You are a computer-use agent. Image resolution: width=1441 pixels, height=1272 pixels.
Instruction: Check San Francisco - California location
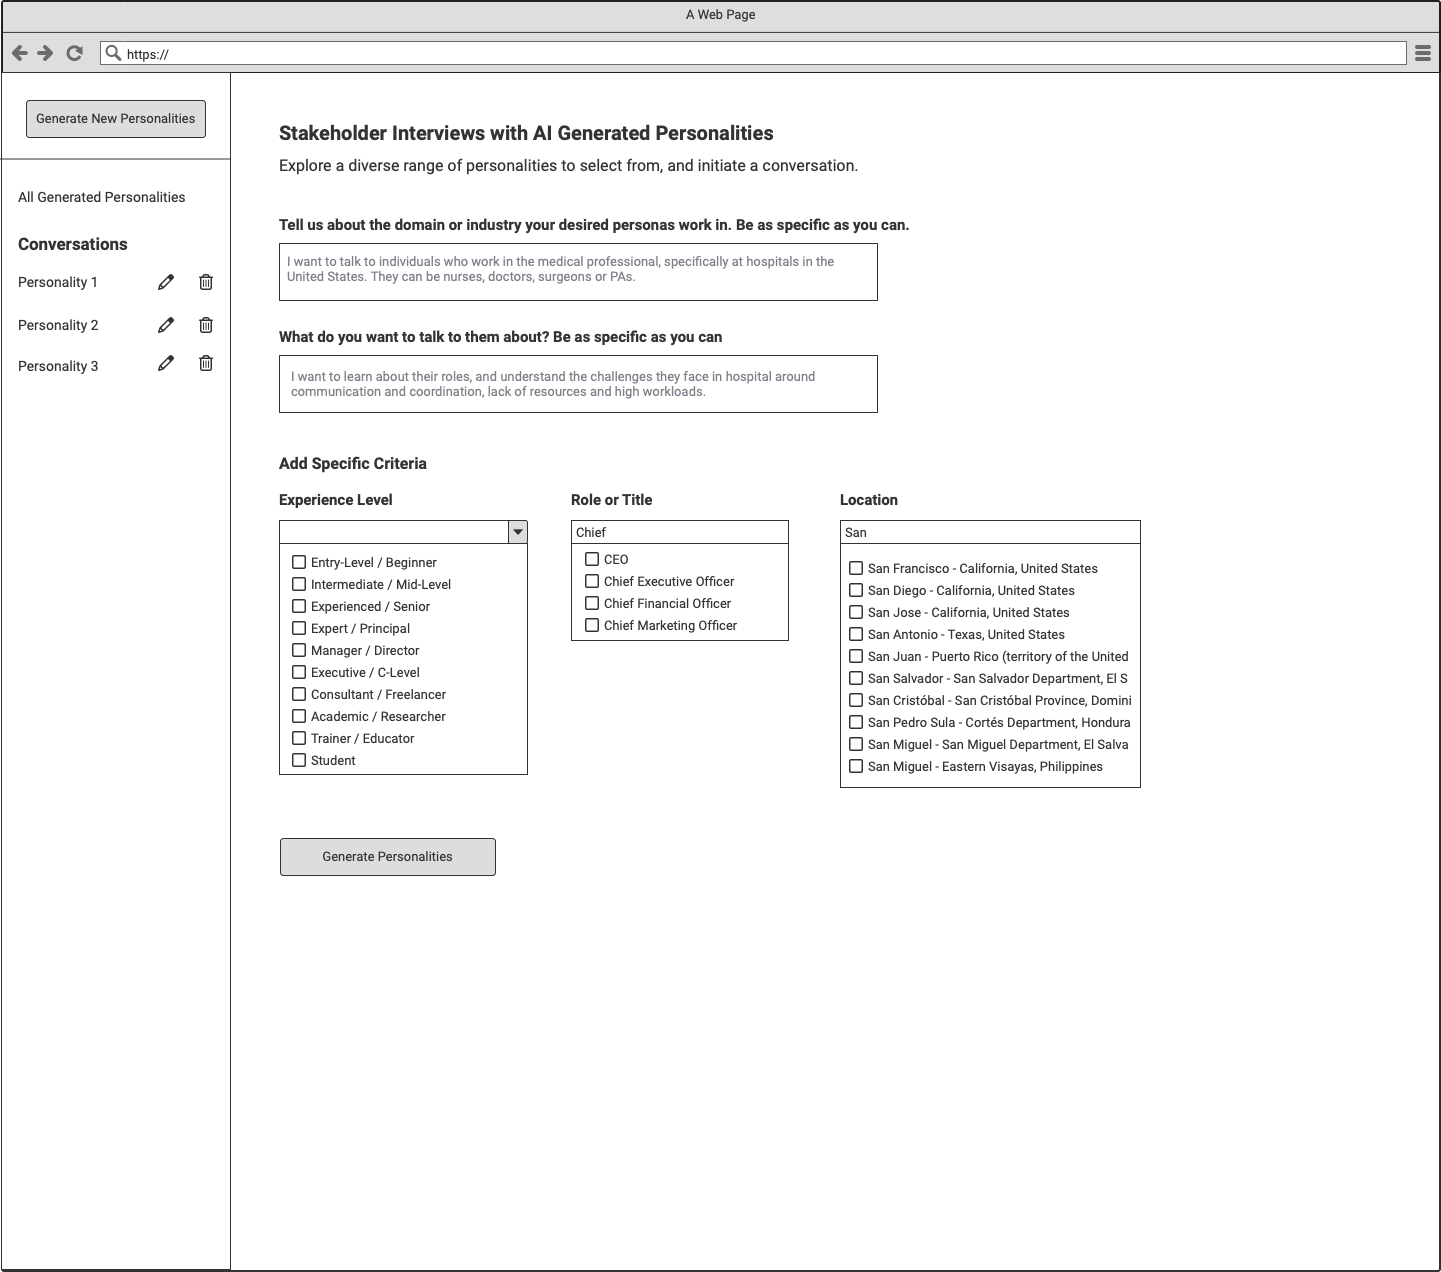pos(856,568)
